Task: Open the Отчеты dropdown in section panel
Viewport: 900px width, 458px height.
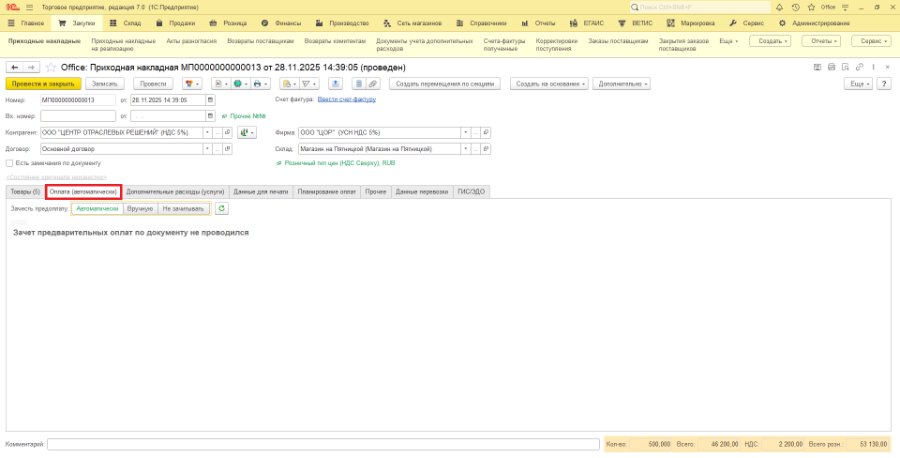Action: (821, 41)
